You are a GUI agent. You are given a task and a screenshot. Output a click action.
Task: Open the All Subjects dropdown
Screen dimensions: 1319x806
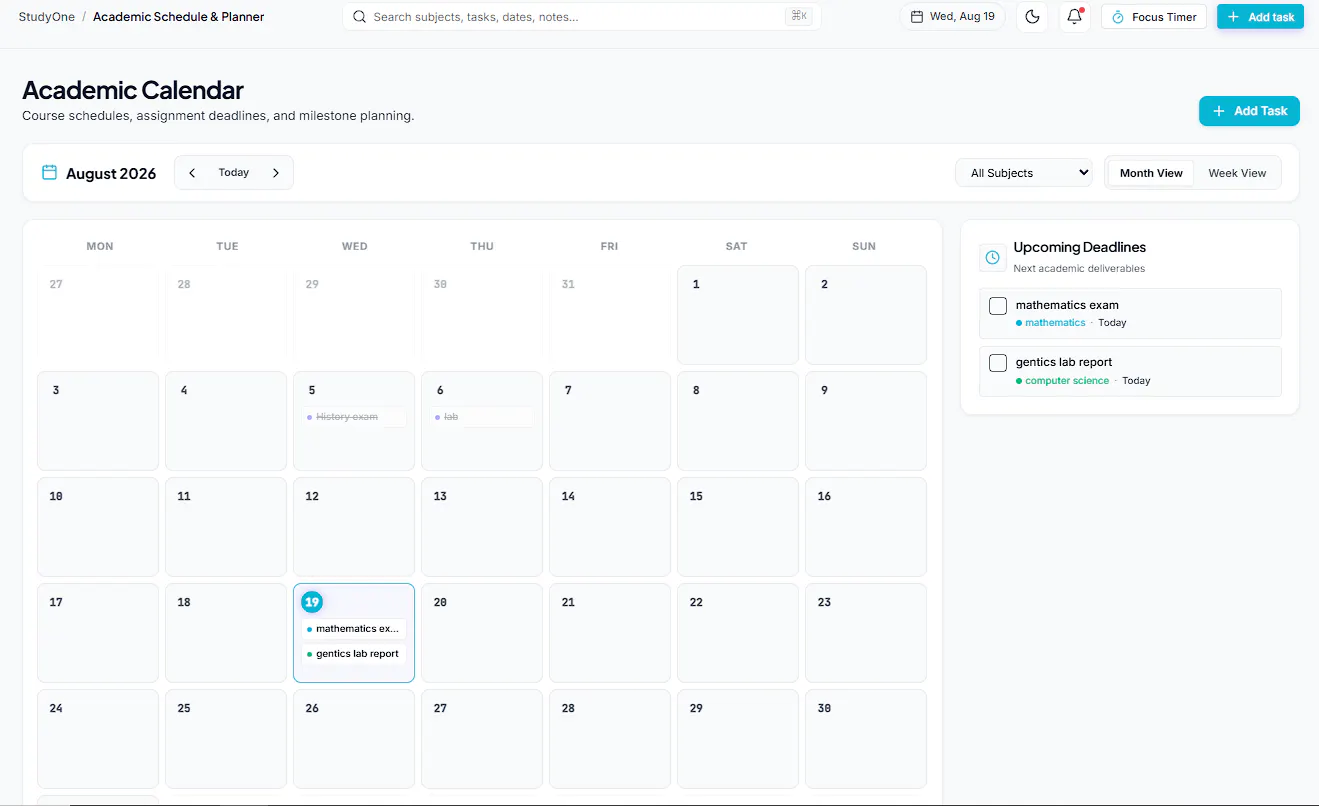click(1024, 173)
